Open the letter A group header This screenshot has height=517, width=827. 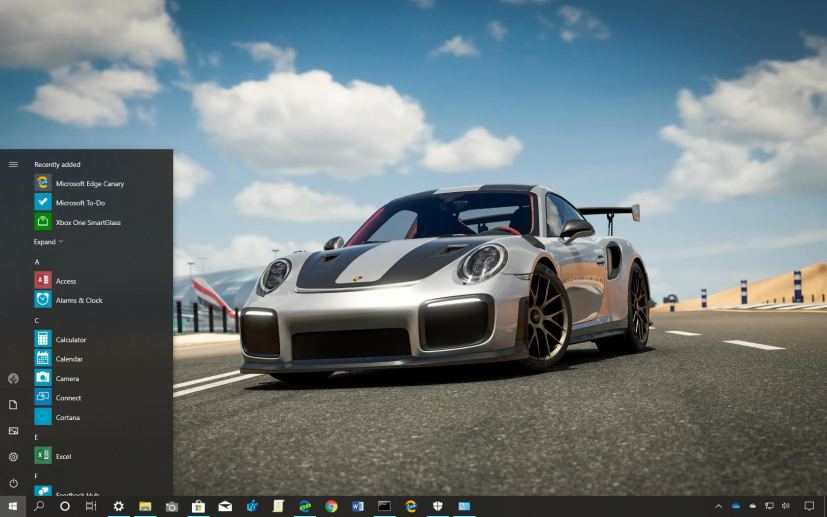tap(37, 262)
